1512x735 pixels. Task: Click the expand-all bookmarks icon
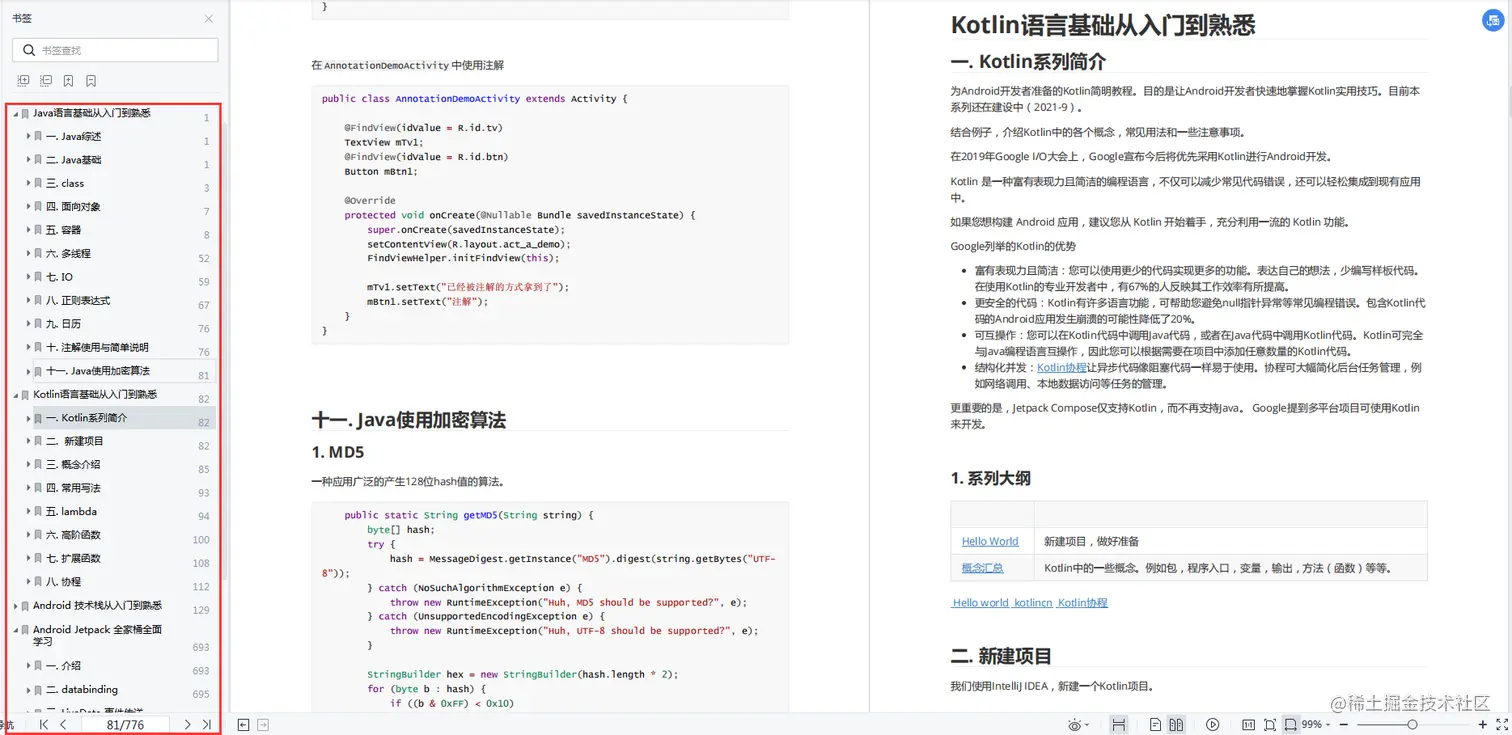(x=23, y=81)
